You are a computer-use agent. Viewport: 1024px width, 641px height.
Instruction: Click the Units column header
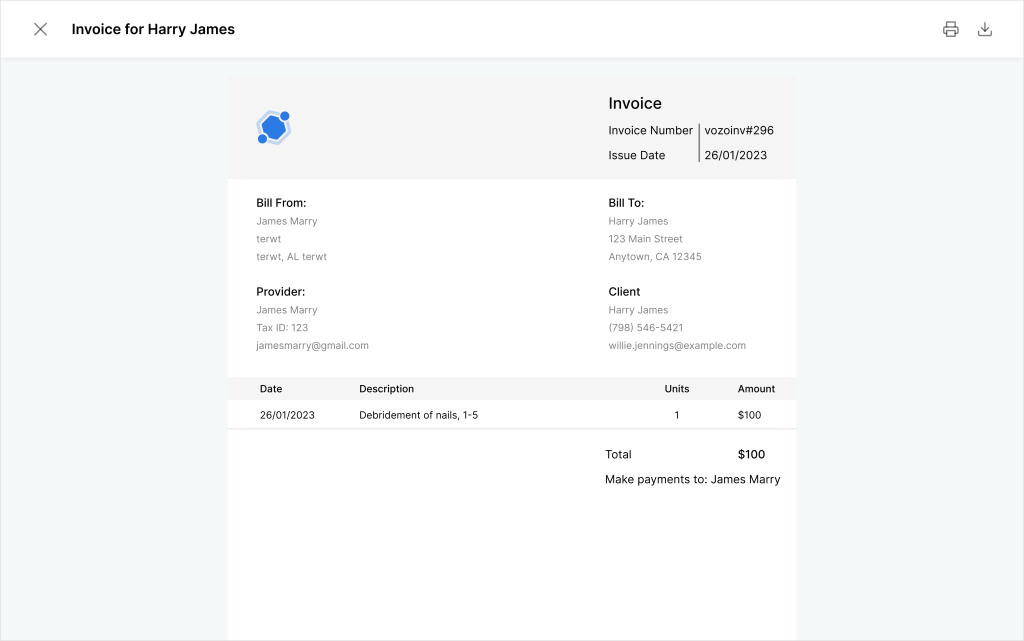(x=677, y=388)
